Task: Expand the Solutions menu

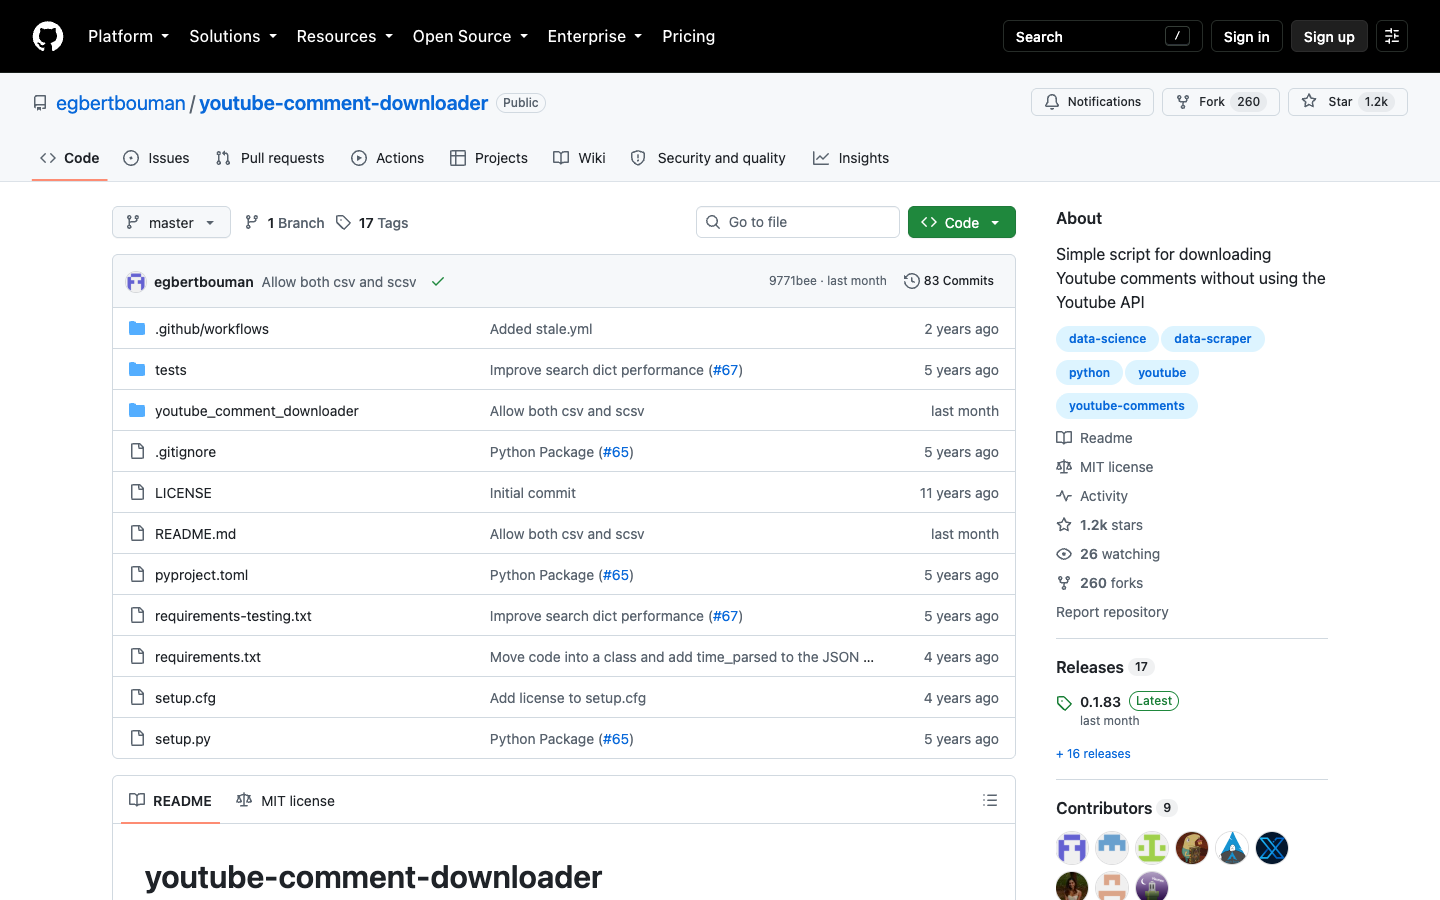Action: tap(233, 36)
